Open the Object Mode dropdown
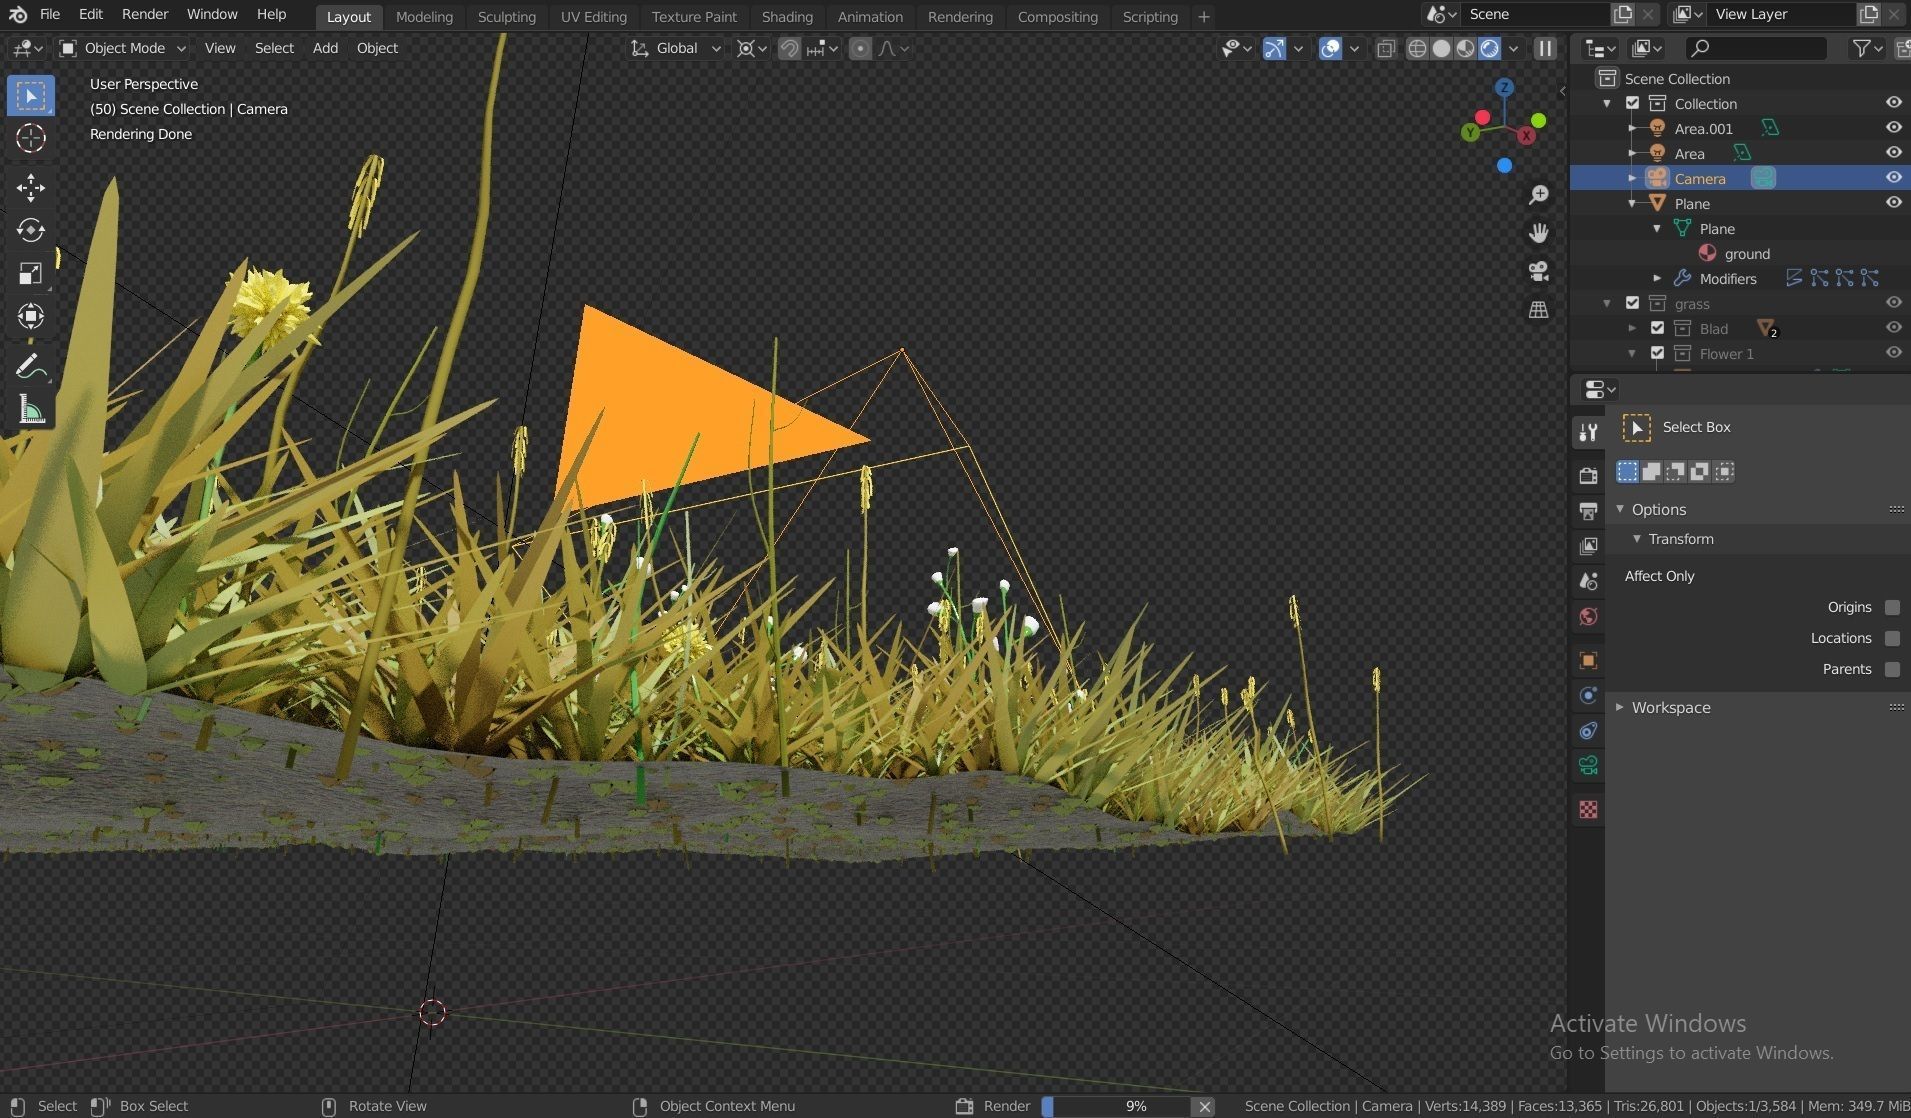The image size is (1911, 1118). coord(123,48)
